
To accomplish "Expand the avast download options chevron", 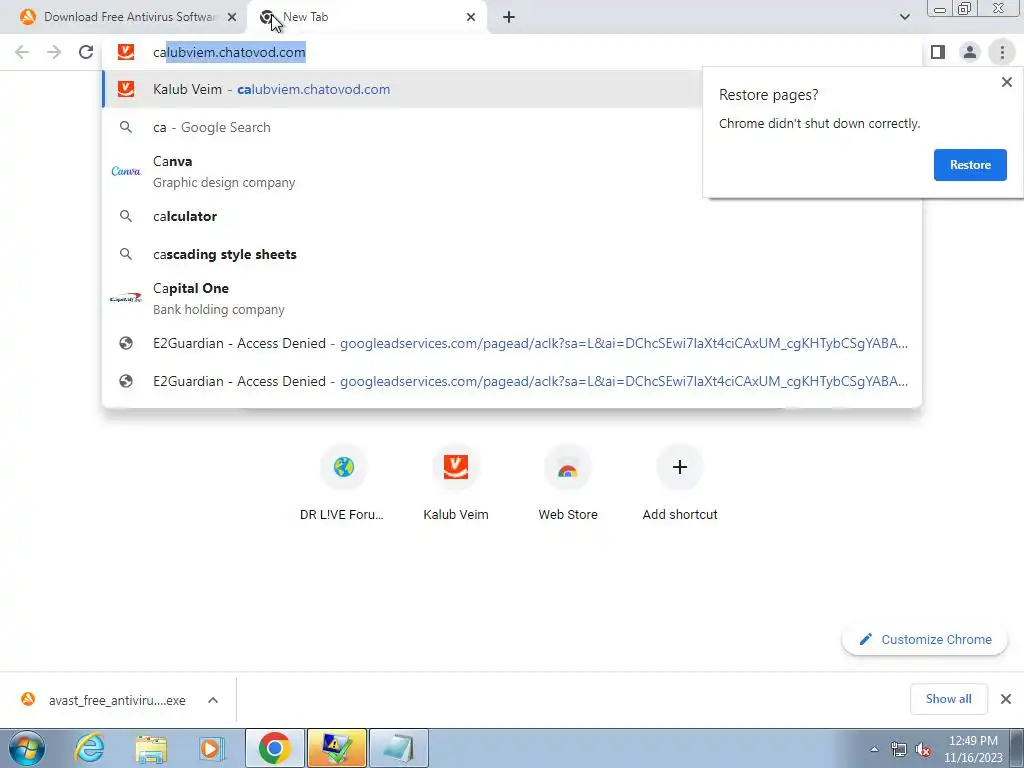I will [x=213, y=700].
